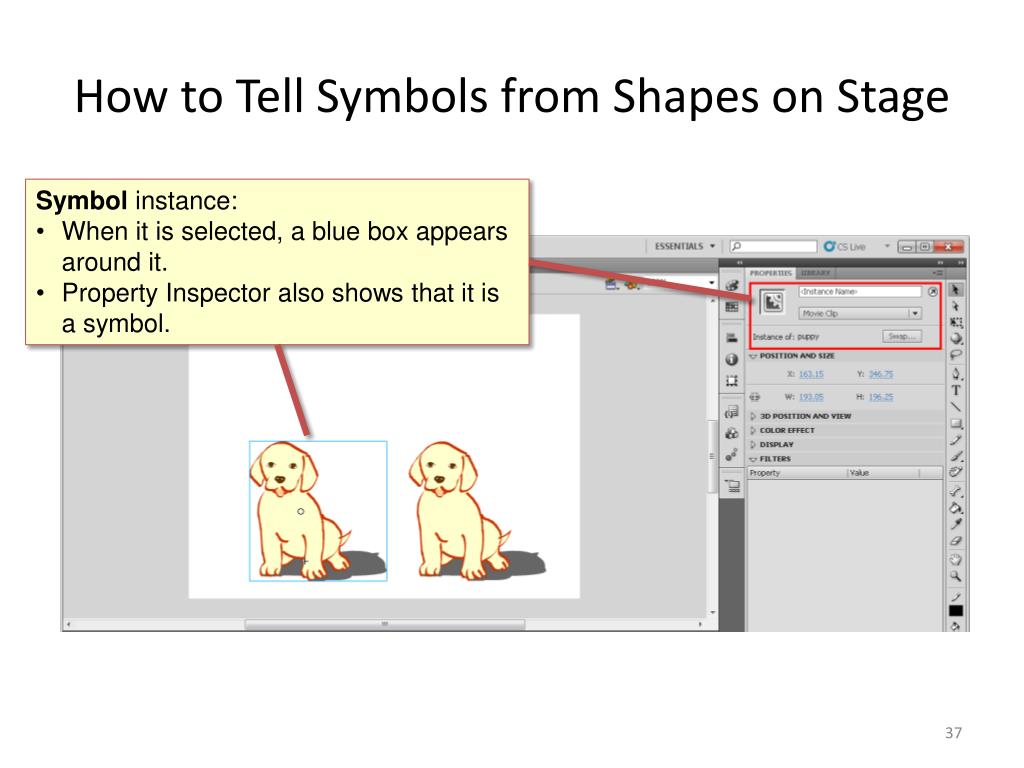
Task: Open the Transform panel icon in dock
Action: 732,381
